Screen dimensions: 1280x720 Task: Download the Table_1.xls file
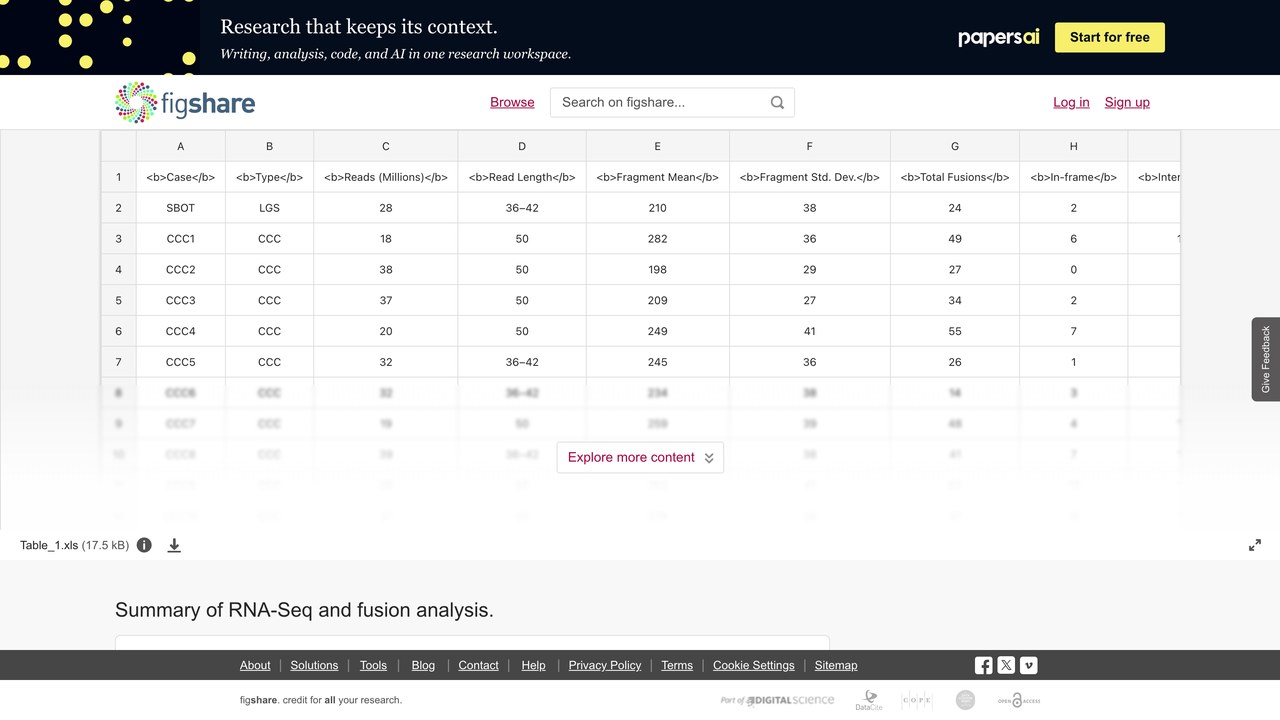(174, 545)
